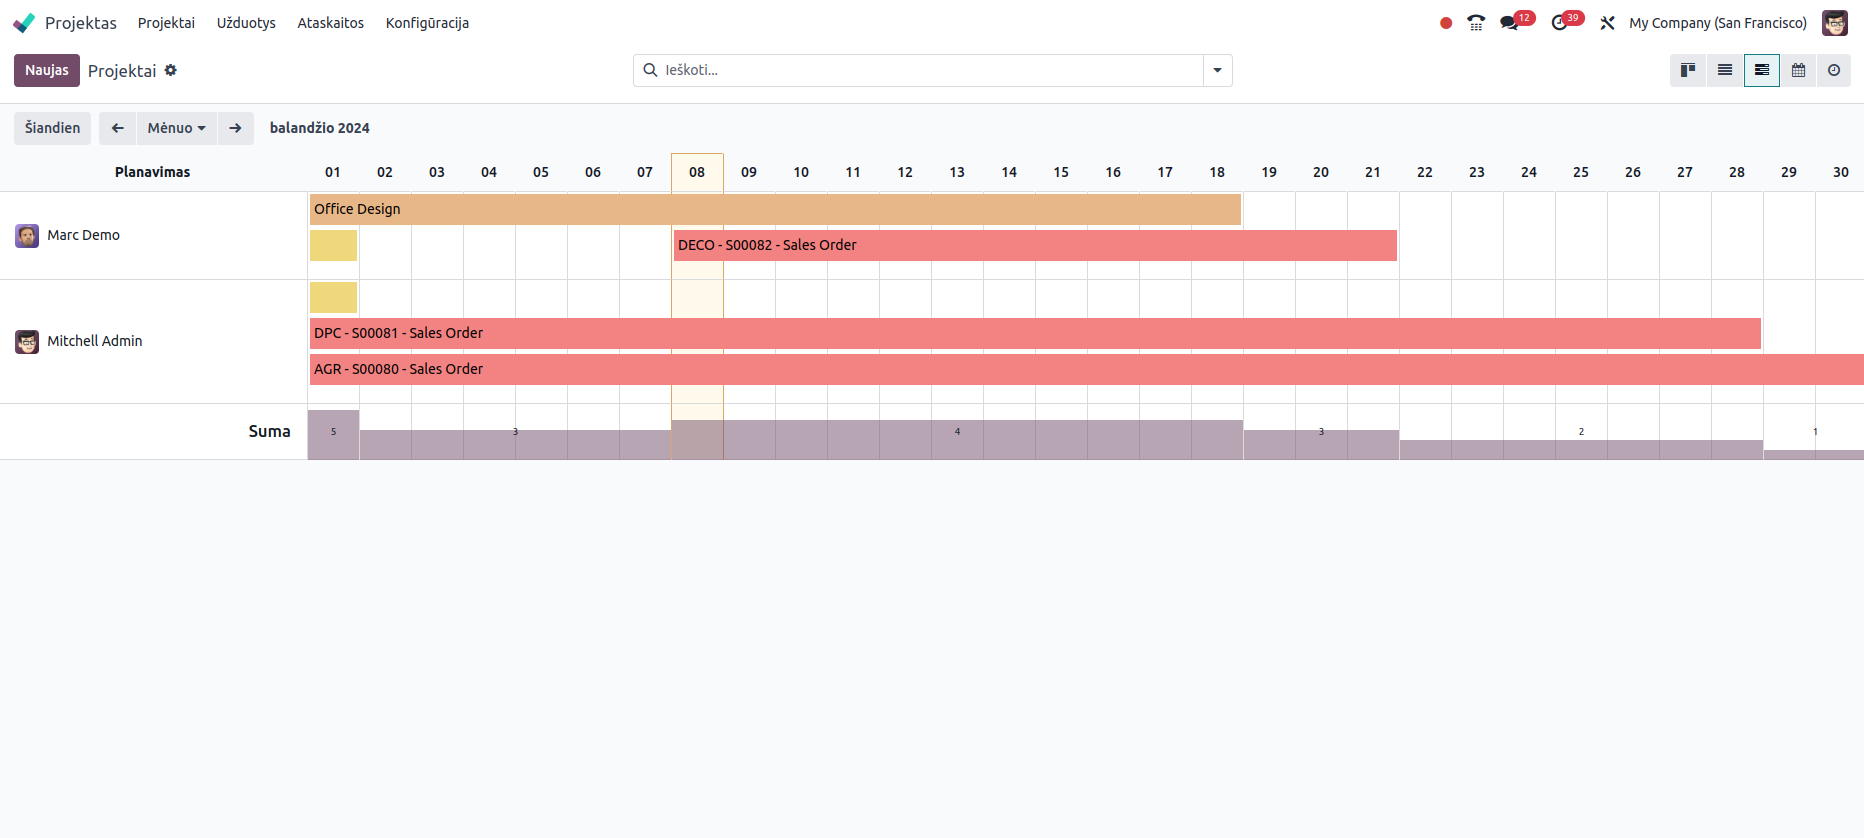Switch to Kanban view
1864x838 pixels.
1688,70
